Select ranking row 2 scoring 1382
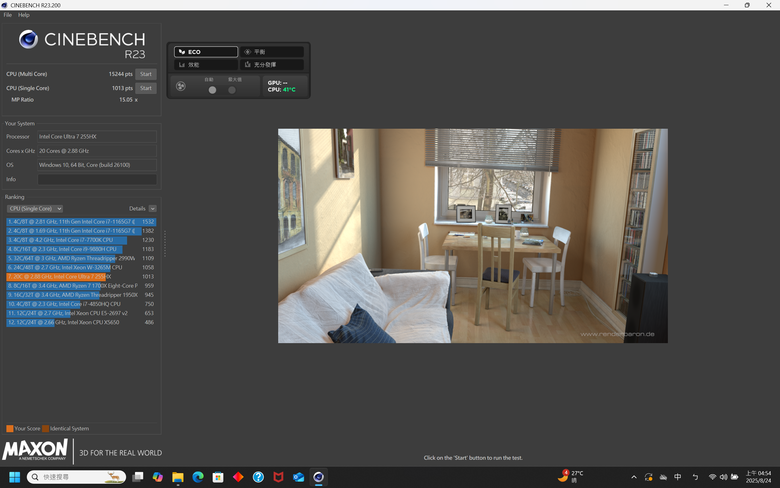The height and width of the screenshot is (488, 780). (81, 231)
